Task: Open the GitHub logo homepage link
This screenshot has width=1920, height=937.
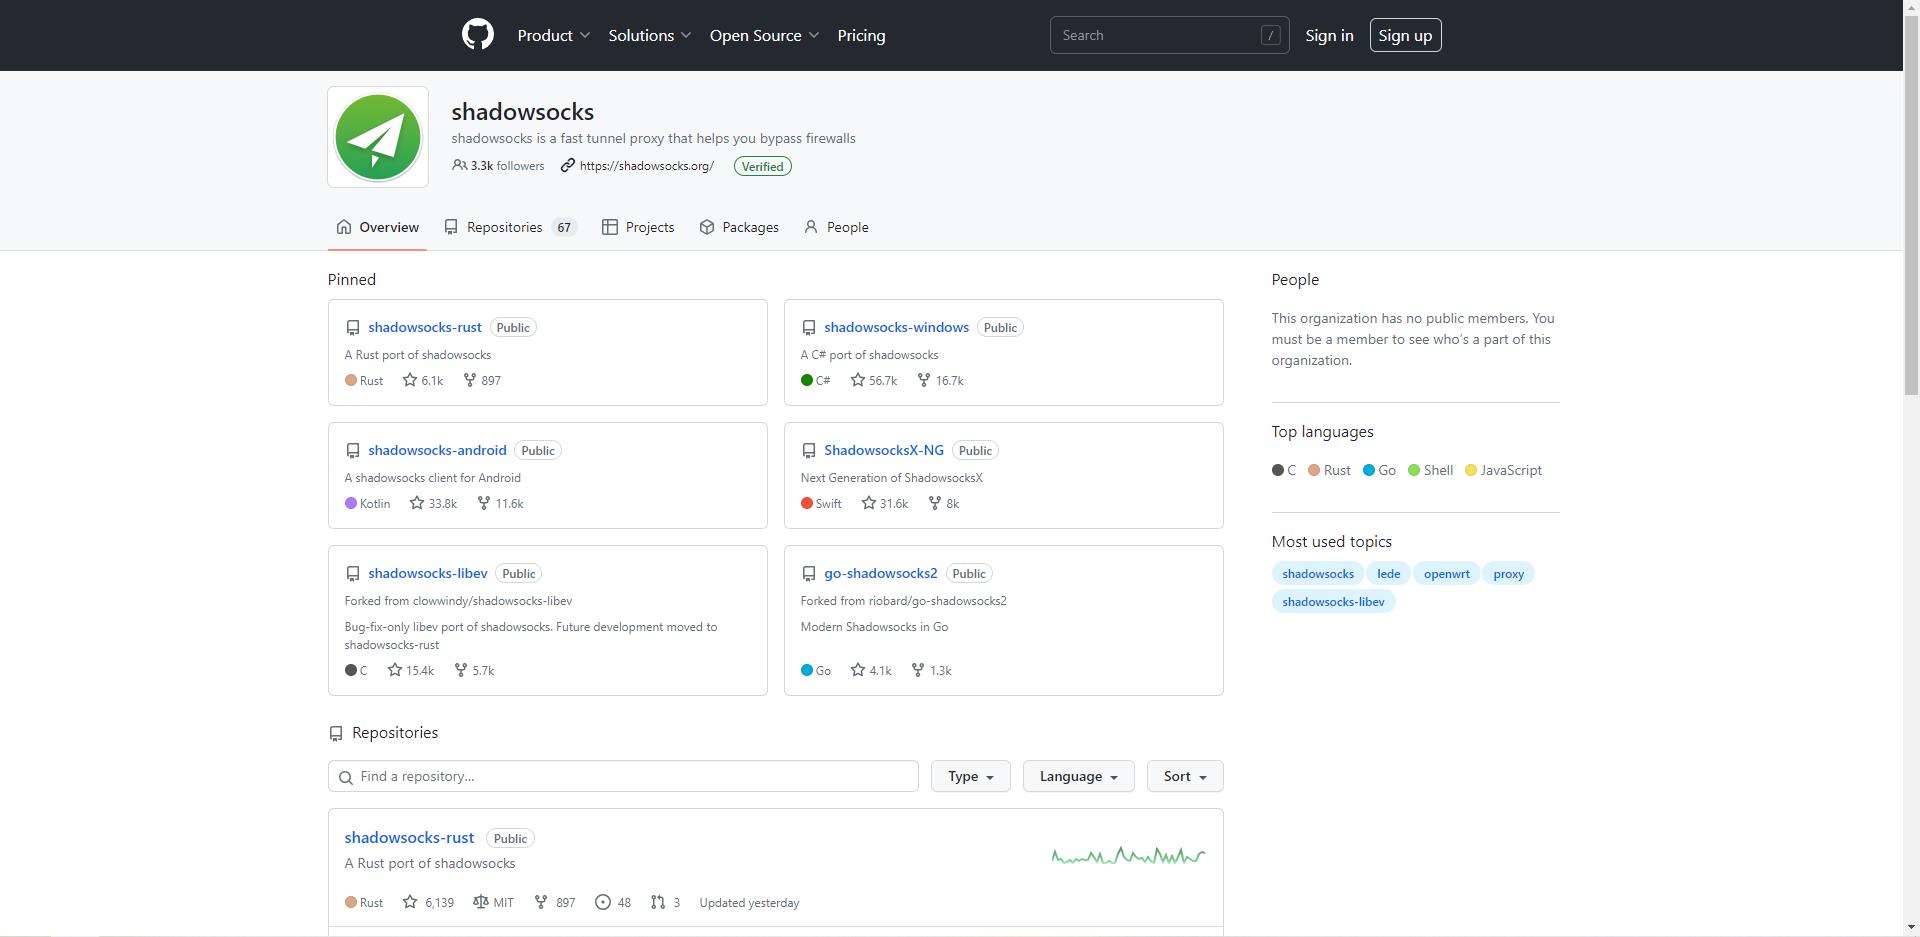Action: [478, 35]
